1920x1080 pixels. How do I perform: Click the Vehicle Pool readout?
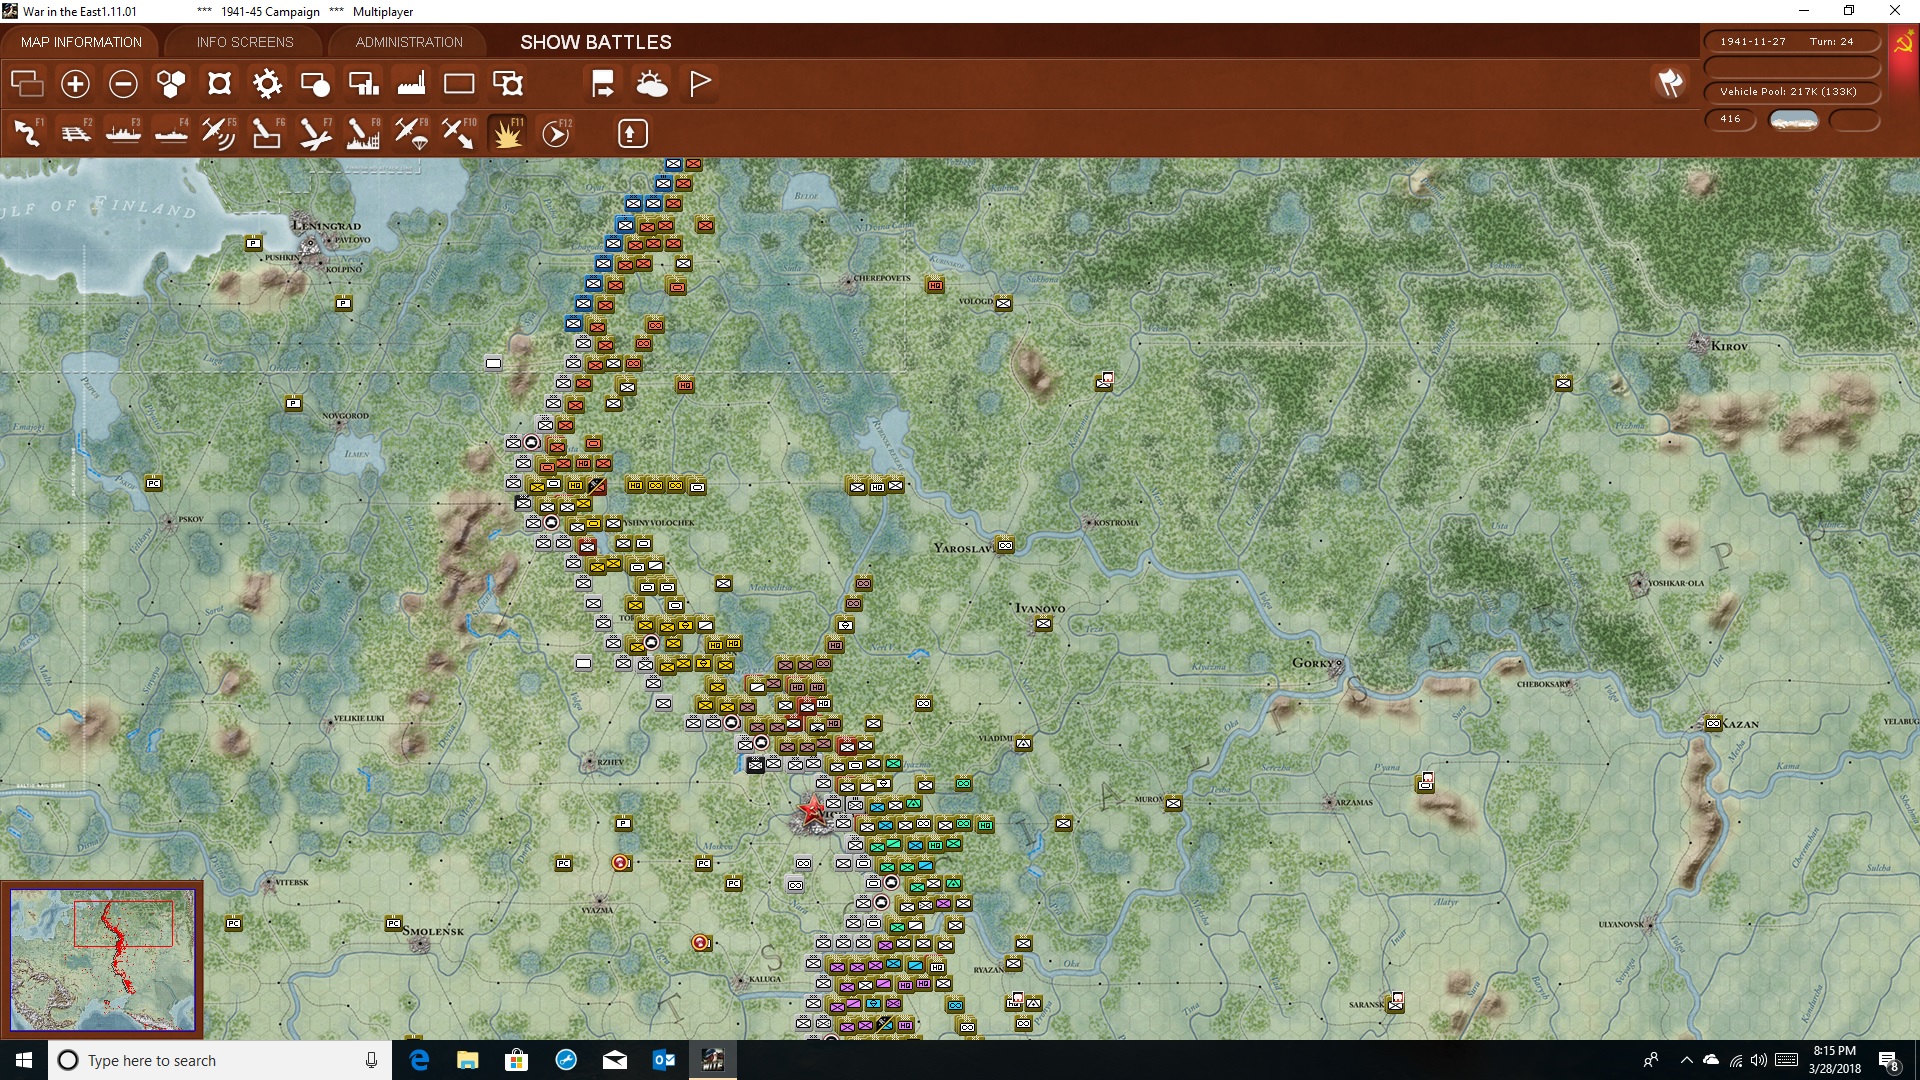[x=1792, y=92]
